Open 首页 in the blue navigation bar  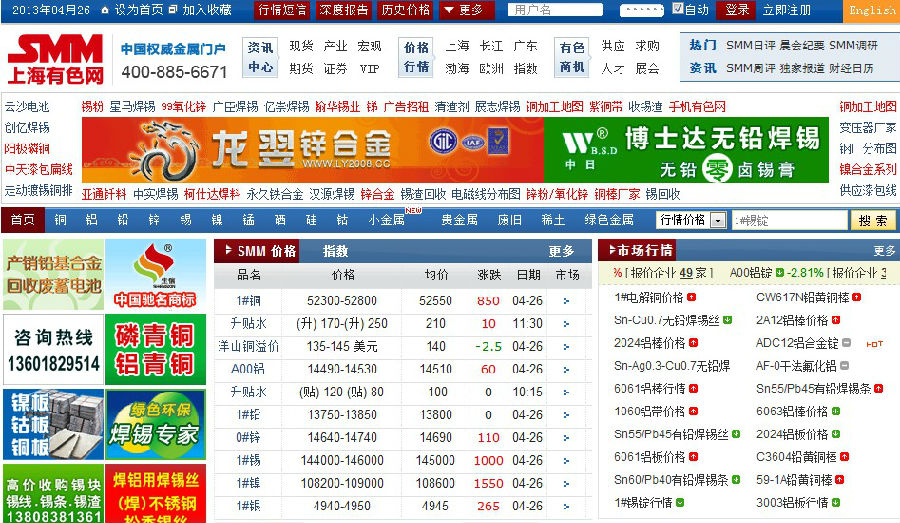22,220
